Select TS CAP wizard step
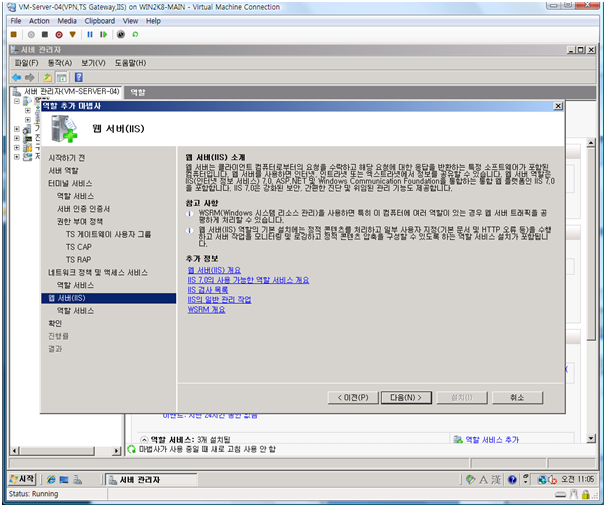The height and width of the screenshot is (507, 606). point(79,247)
